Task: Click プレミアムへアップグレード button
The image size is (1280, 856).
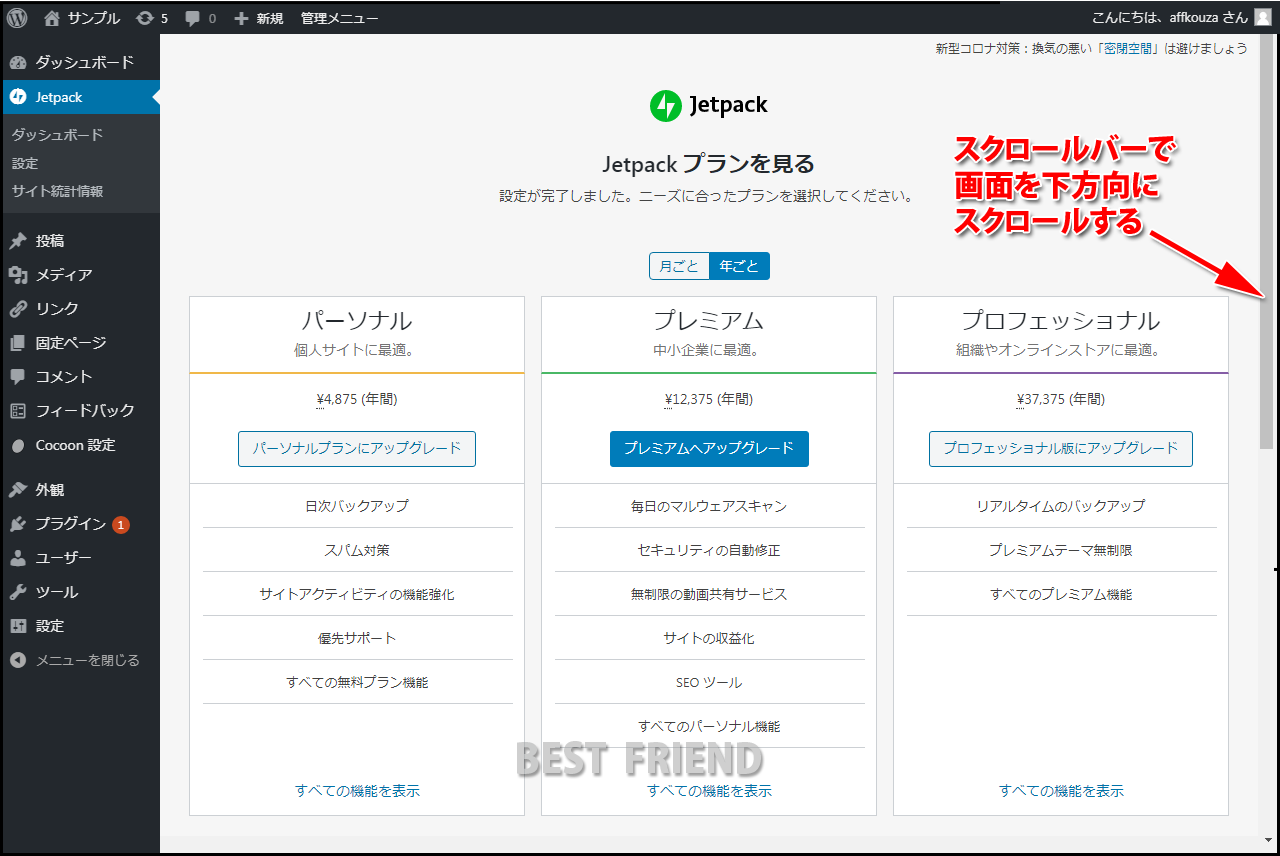Action: coord(709,449)
